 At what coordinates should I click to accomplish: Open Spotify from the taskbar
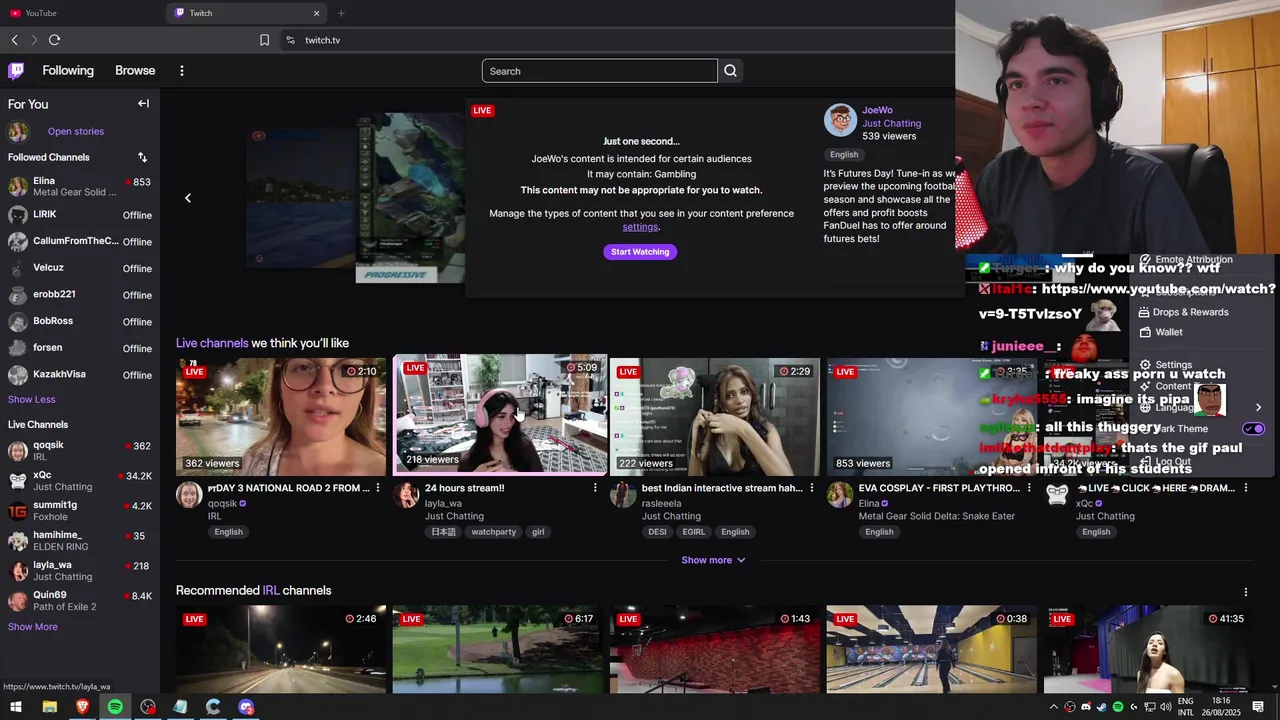[x=115, y=707]
